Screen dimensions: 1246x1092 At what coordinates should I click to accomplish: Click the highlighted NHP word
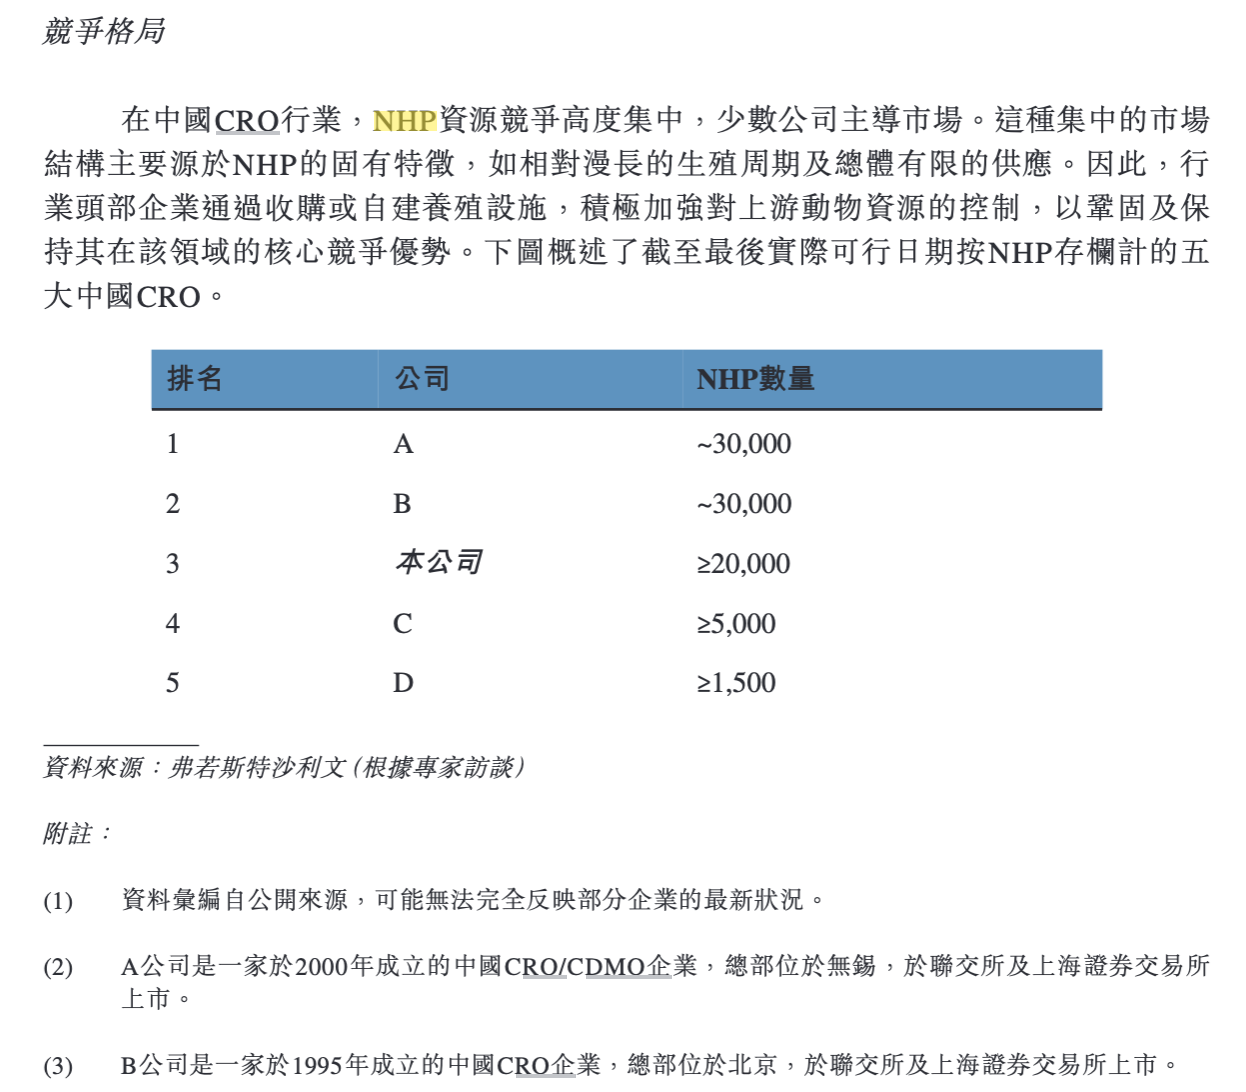404,121
